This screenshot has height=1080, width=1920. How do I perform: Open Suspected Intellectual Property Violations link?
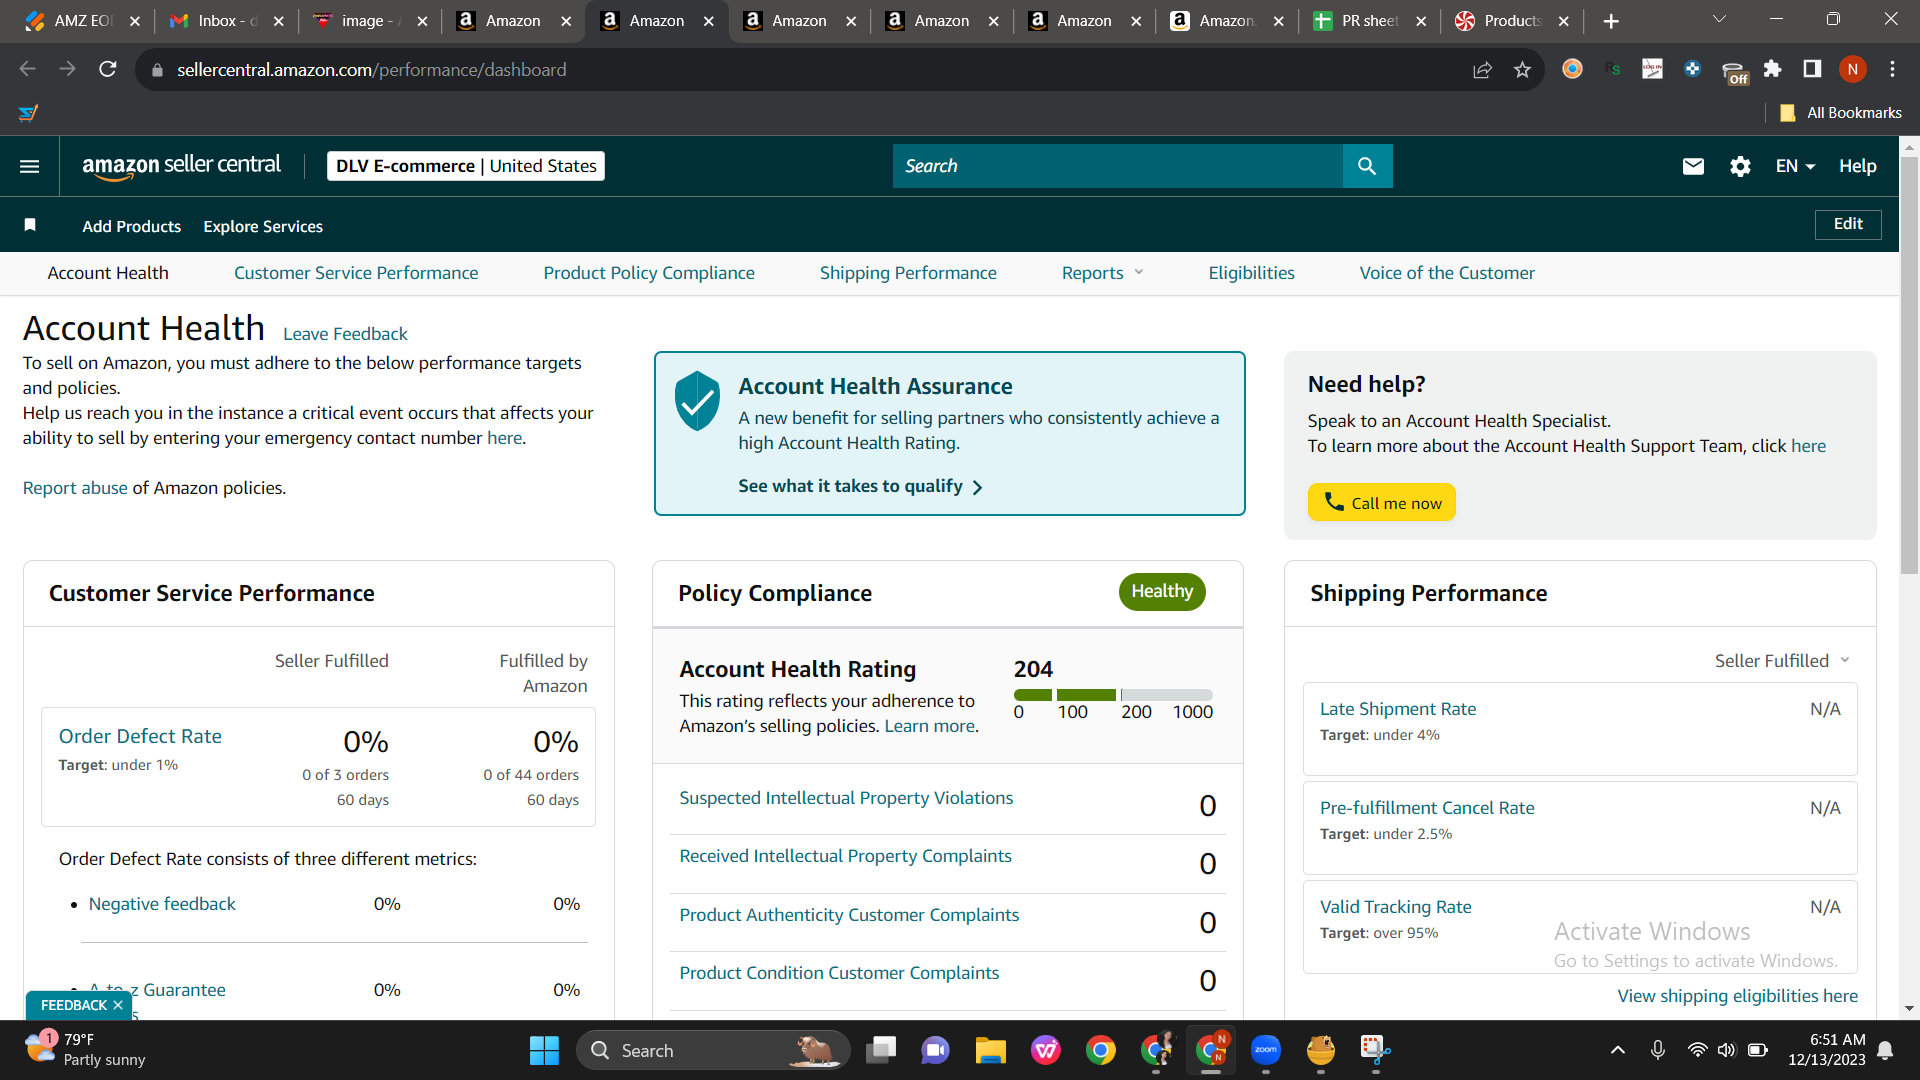(846, 798)
